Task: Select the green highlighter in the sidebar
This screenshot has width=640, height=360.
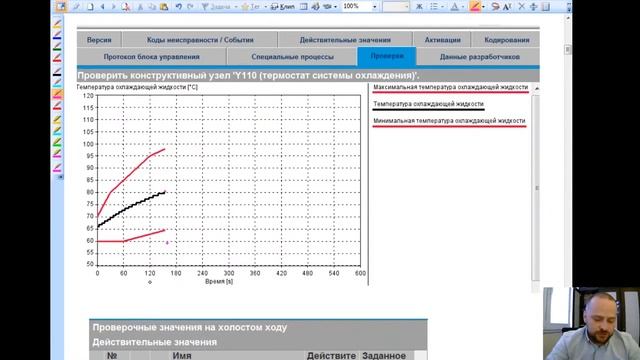Action: [58, 142]
